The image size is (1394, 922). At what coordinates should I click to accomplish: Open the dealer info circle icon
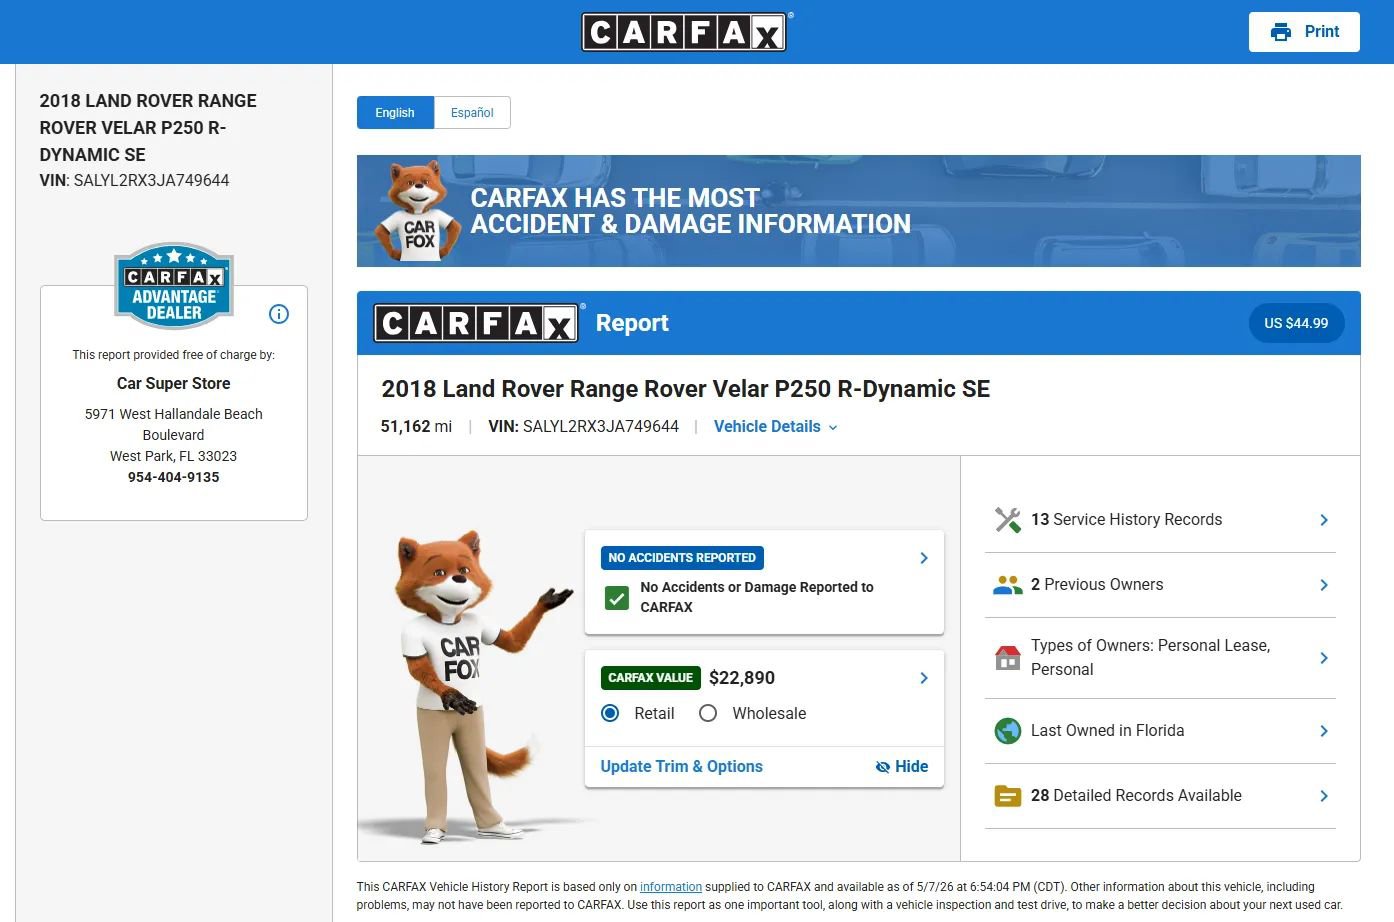pyautogui.click(x=279, y=314)
